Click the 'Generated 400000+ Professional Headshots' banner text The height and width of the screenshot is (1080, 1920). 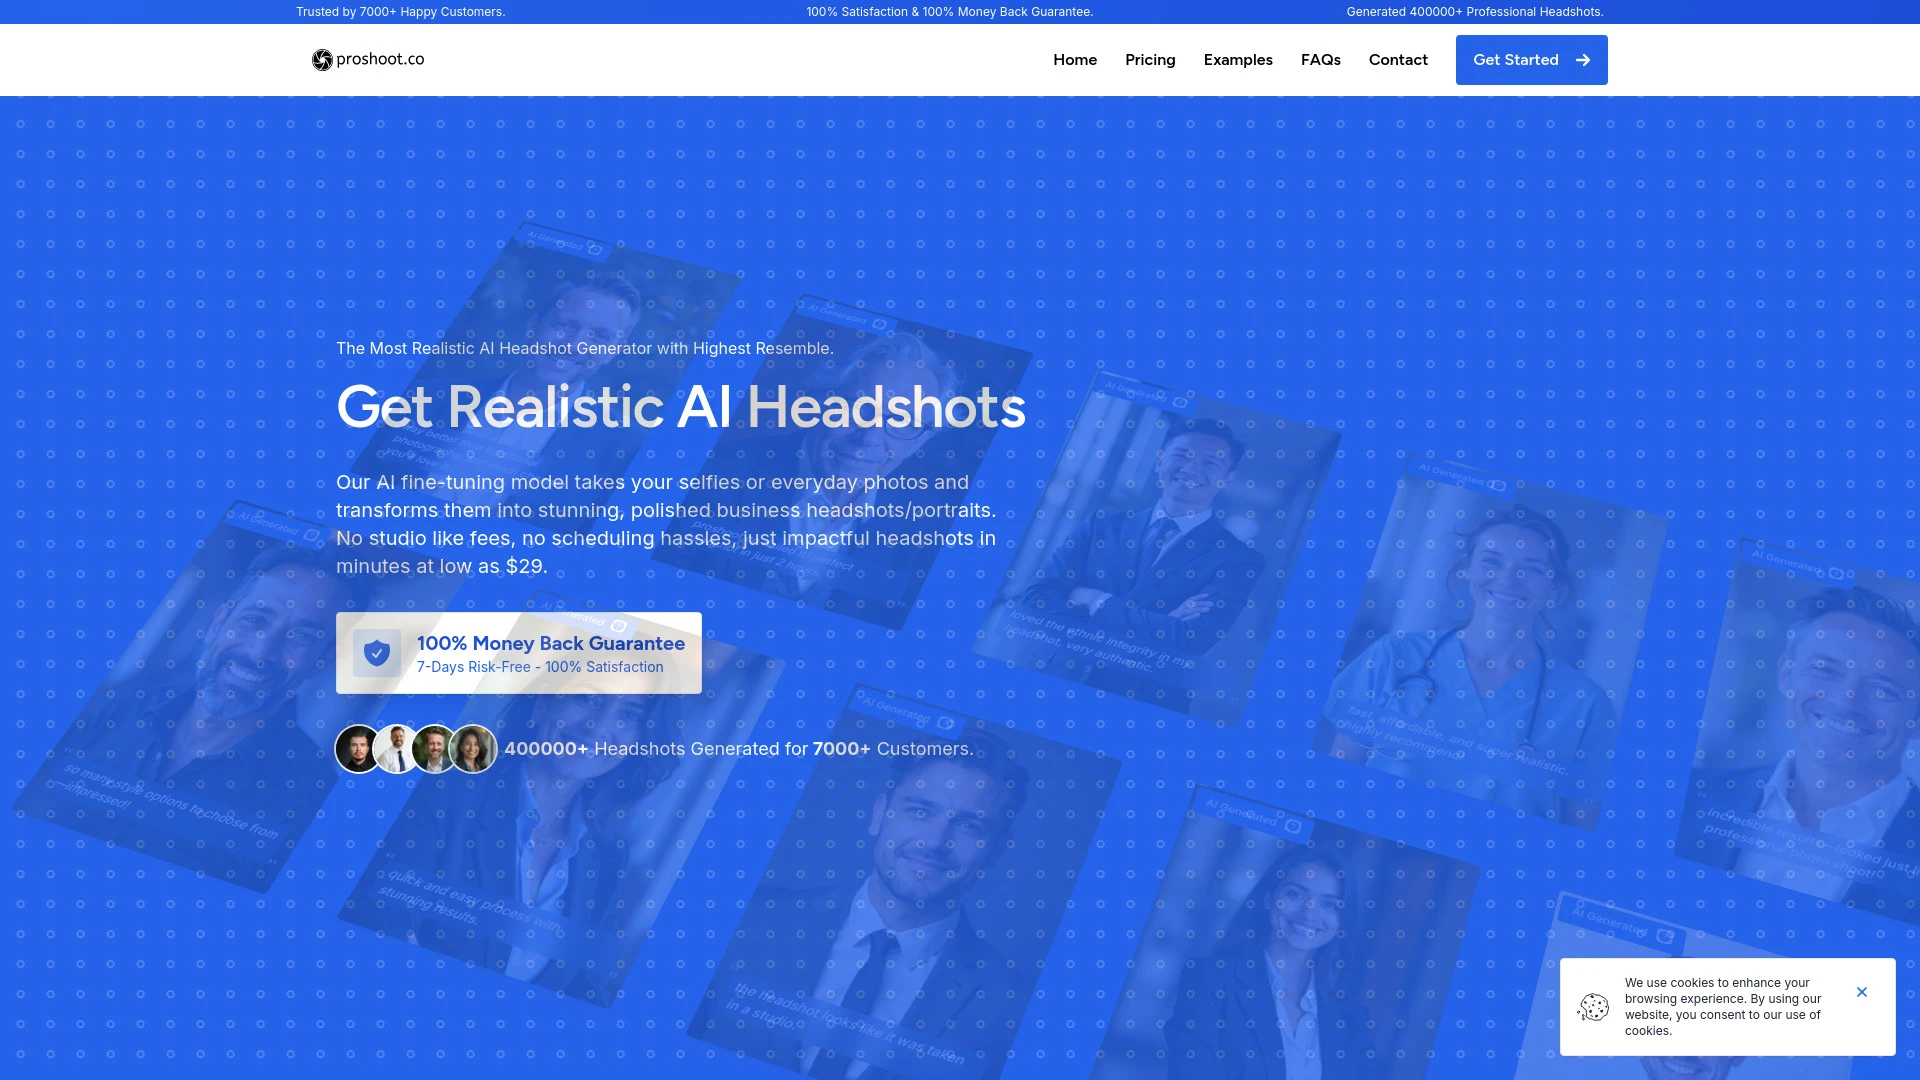1475,11
